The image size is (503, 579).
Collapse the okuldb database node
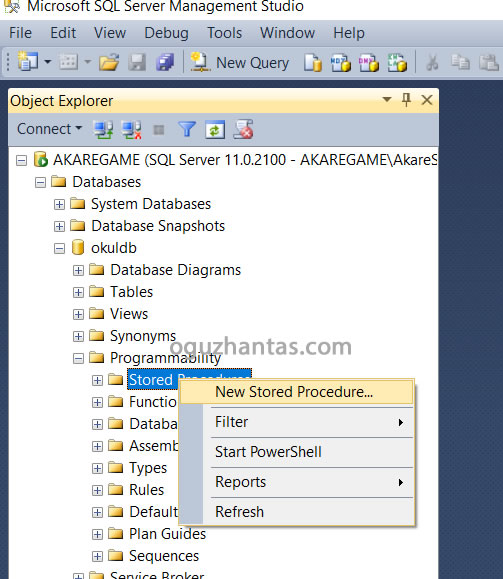point(59,249)
